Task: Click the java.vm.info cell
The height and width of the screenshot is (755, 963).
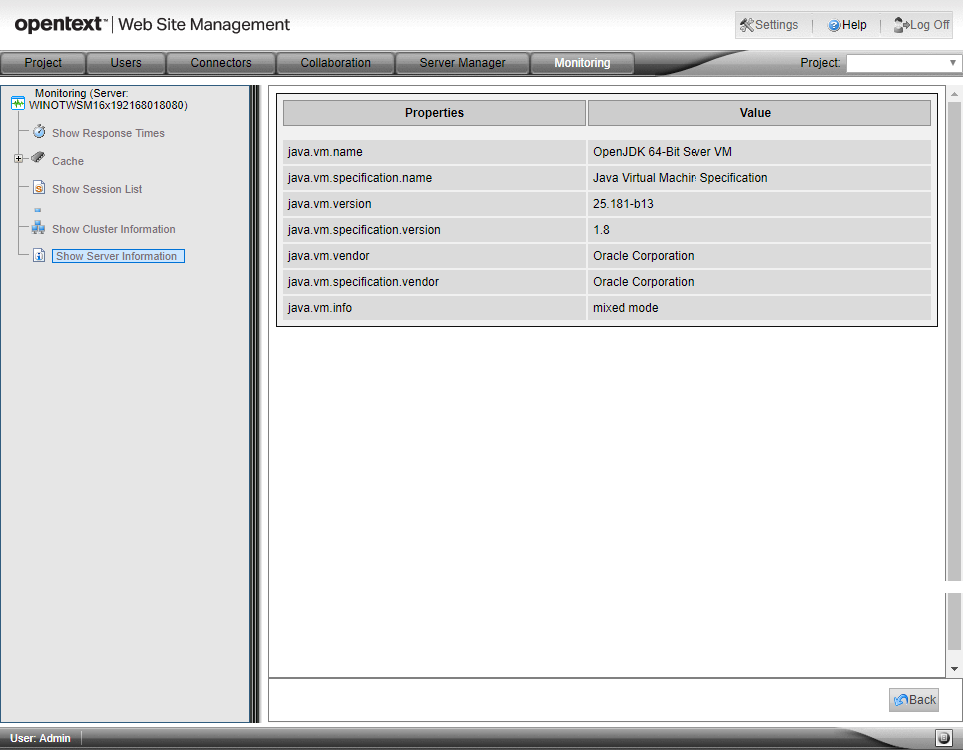Action: click(x=434, y=308)
